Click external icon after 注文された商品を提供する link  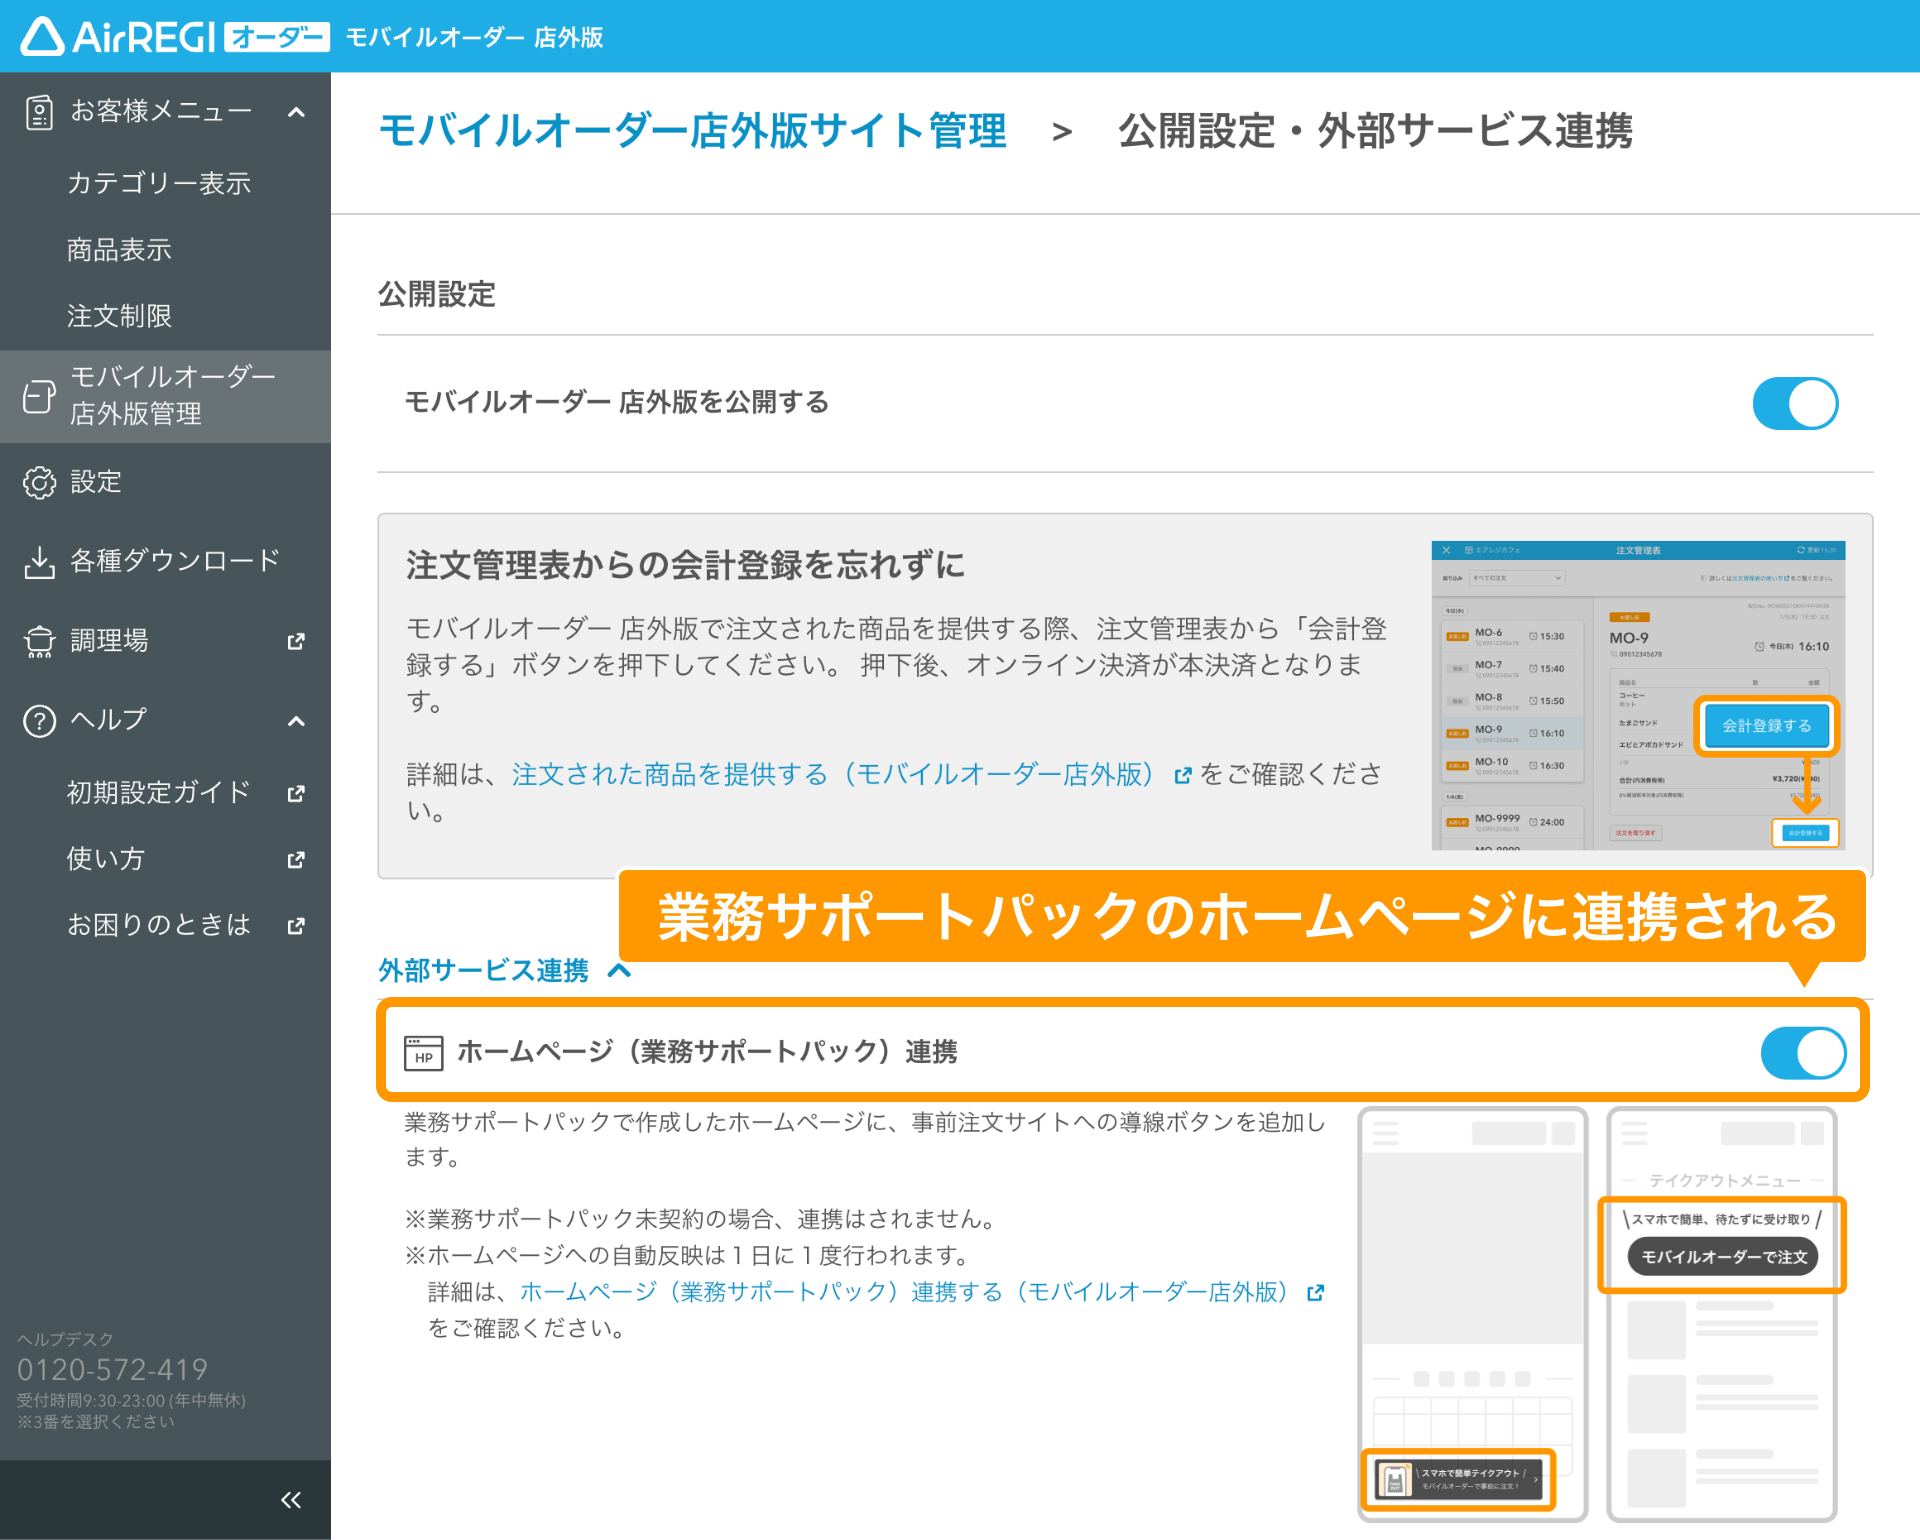tap(1183, 775)
